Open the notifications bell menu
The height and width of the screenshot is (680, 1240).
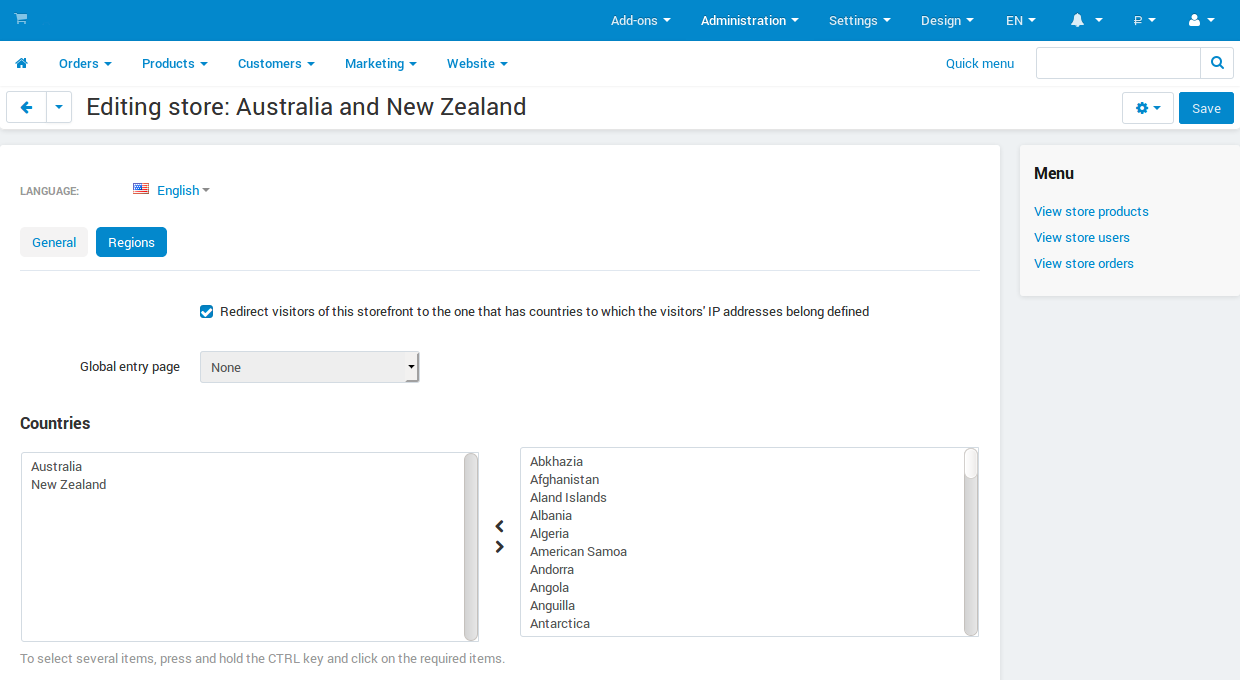tap(1086, 20)
